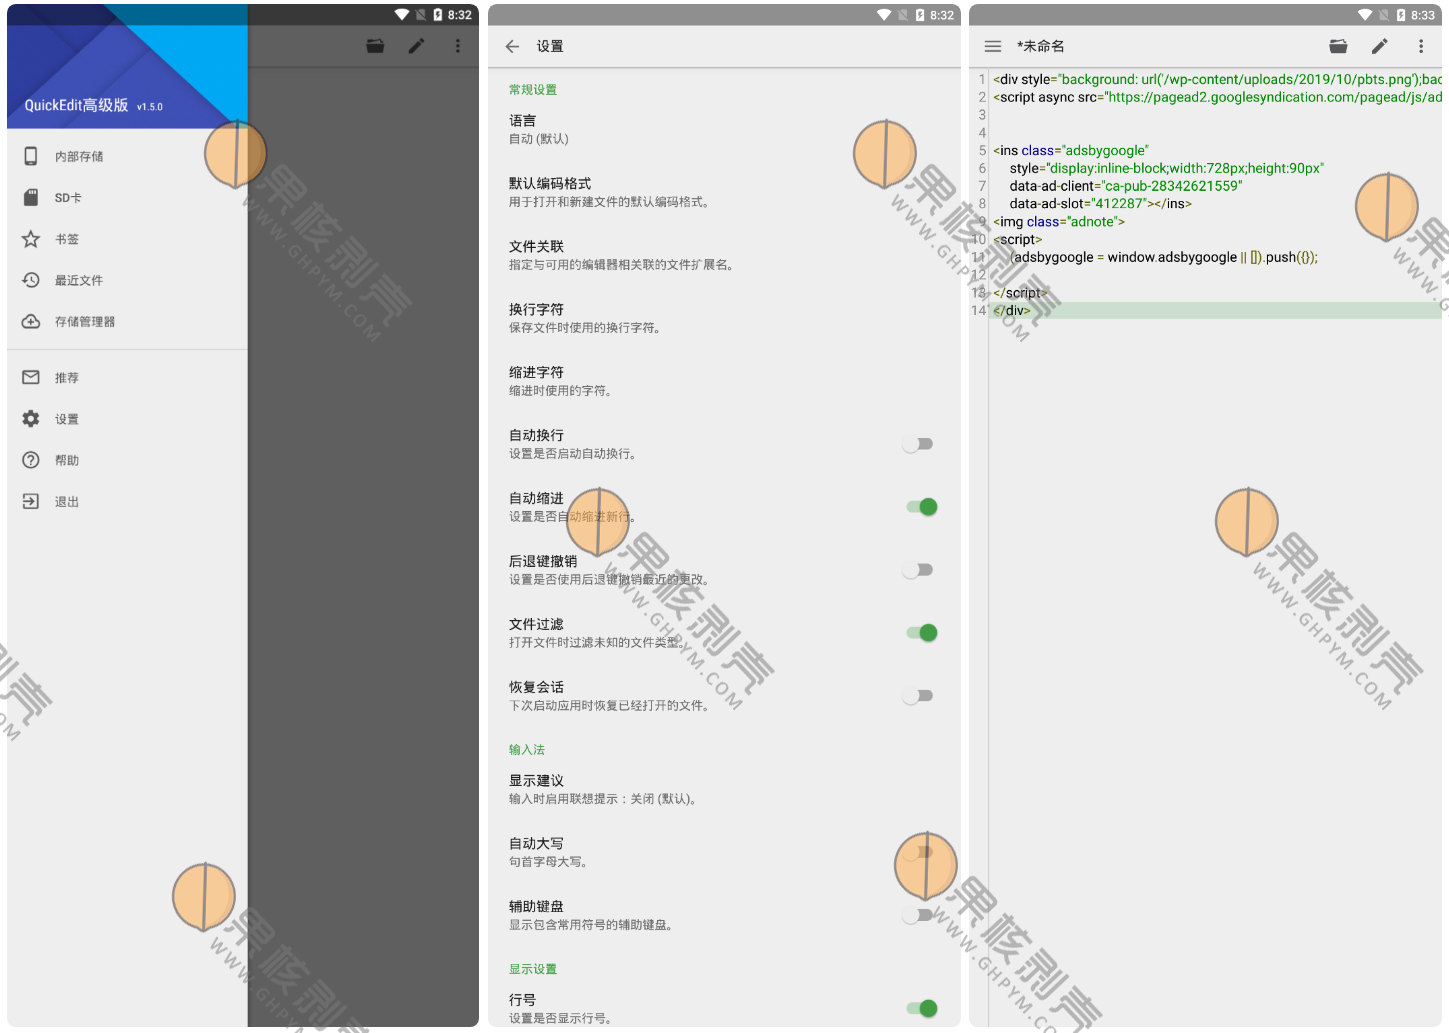1449x1033 pixels.
Task: Tap the pencil edit icon in the editor toolbar
Action: click(x=1379, y=46)
